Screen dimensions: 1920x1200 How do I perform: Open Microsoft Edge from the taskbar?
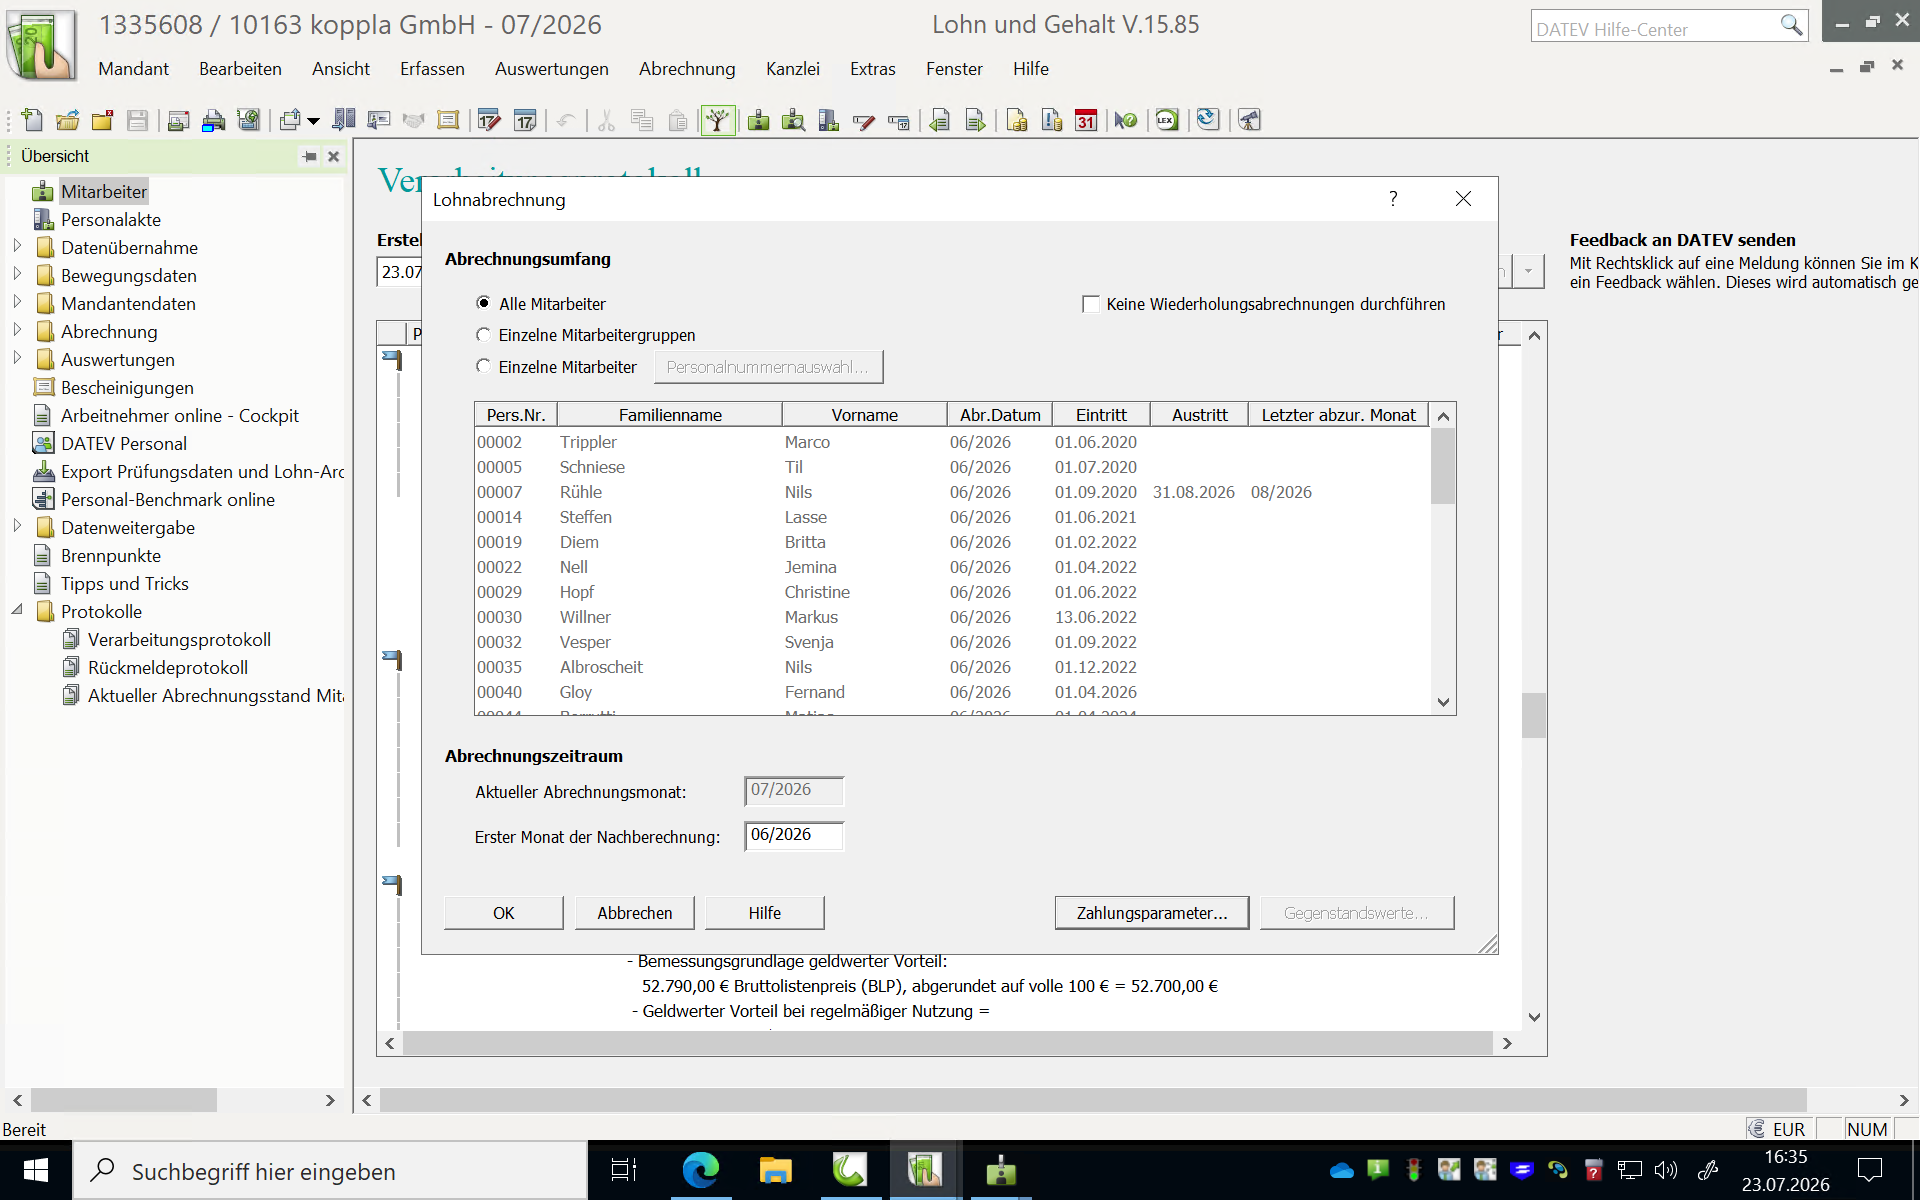(x=700, y=1170)
